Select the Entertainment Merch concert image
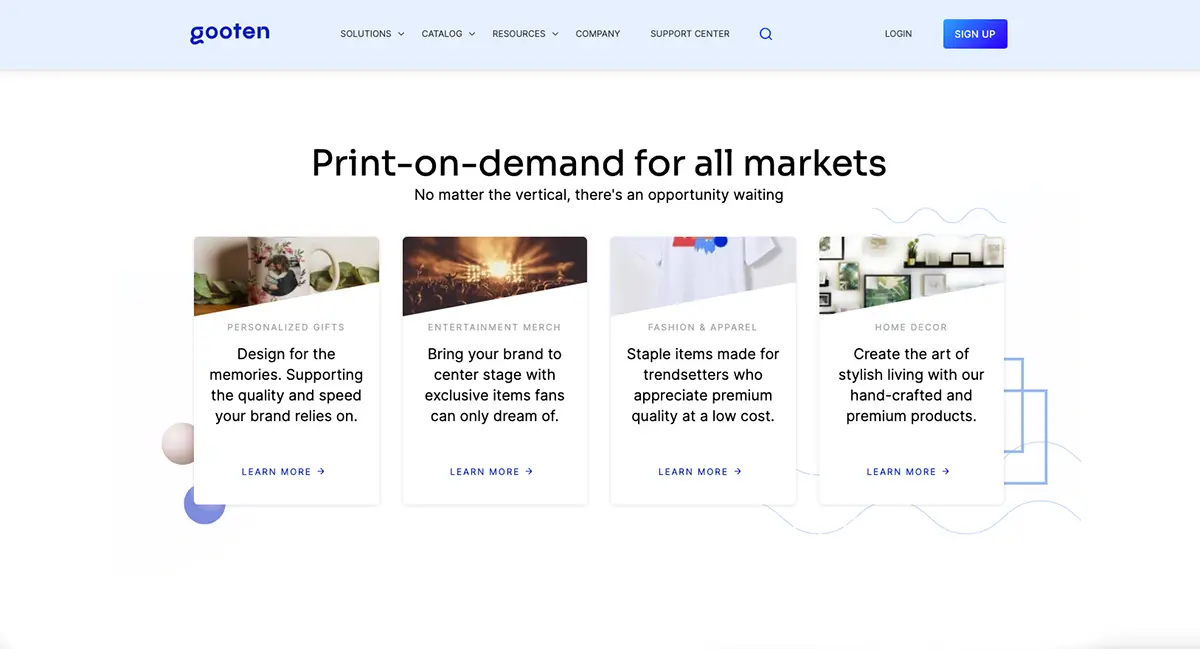Image resolution: width=1200 pixels, height=649 pixels. coord(494,268)
